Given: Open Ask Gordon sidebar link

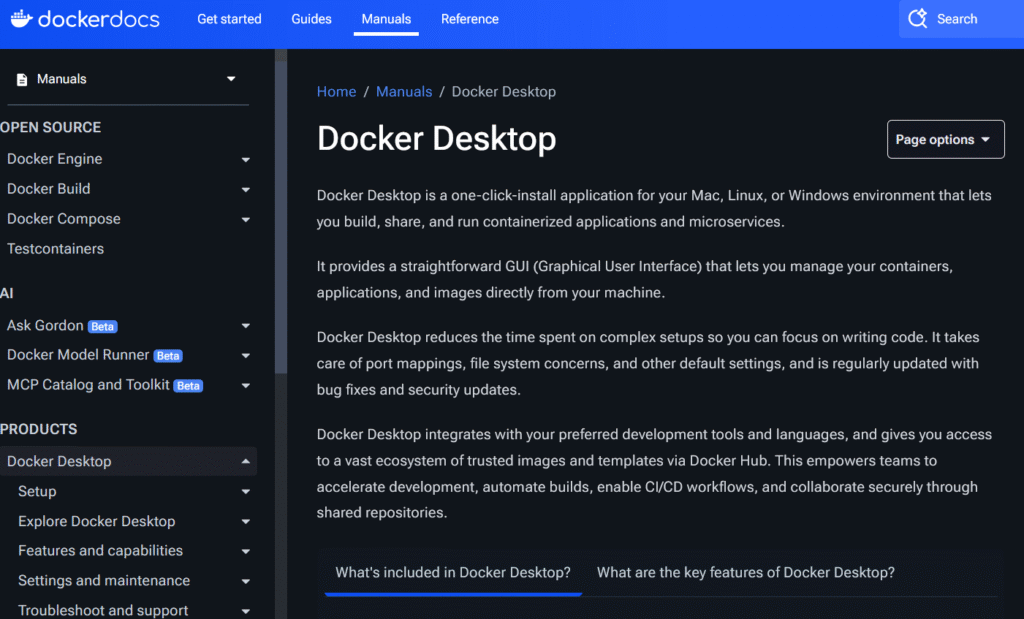Looking at the screenshot, I should click(x=45, y=325).
